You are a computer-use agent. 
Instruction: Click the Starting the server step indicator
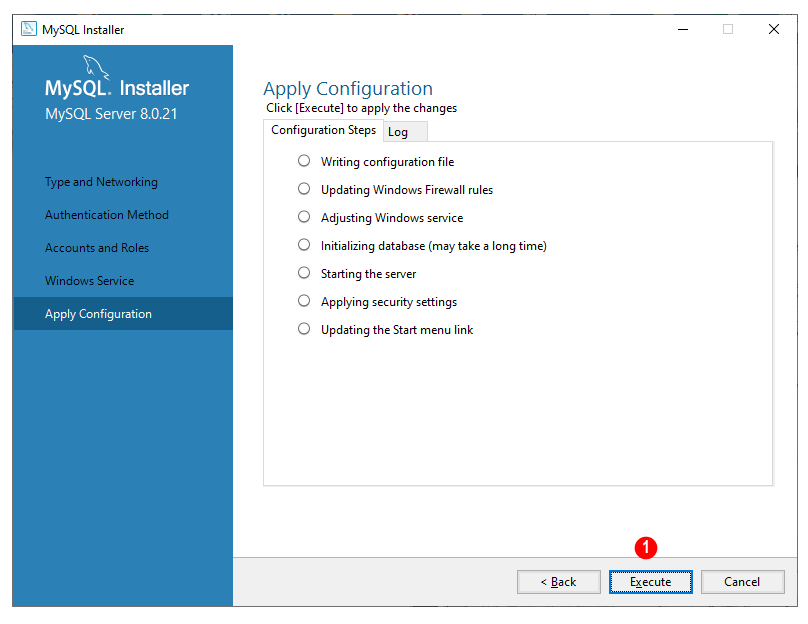[x=304, y=273]
